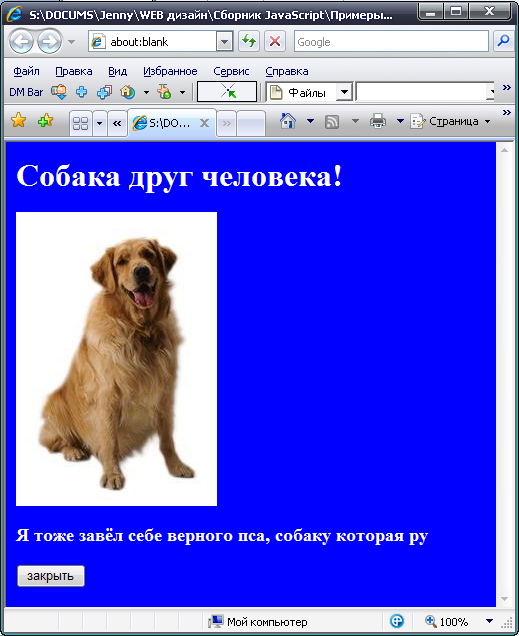Click the dog photo on the page
This screenshot has width=519, height=636.
[116, 359]
